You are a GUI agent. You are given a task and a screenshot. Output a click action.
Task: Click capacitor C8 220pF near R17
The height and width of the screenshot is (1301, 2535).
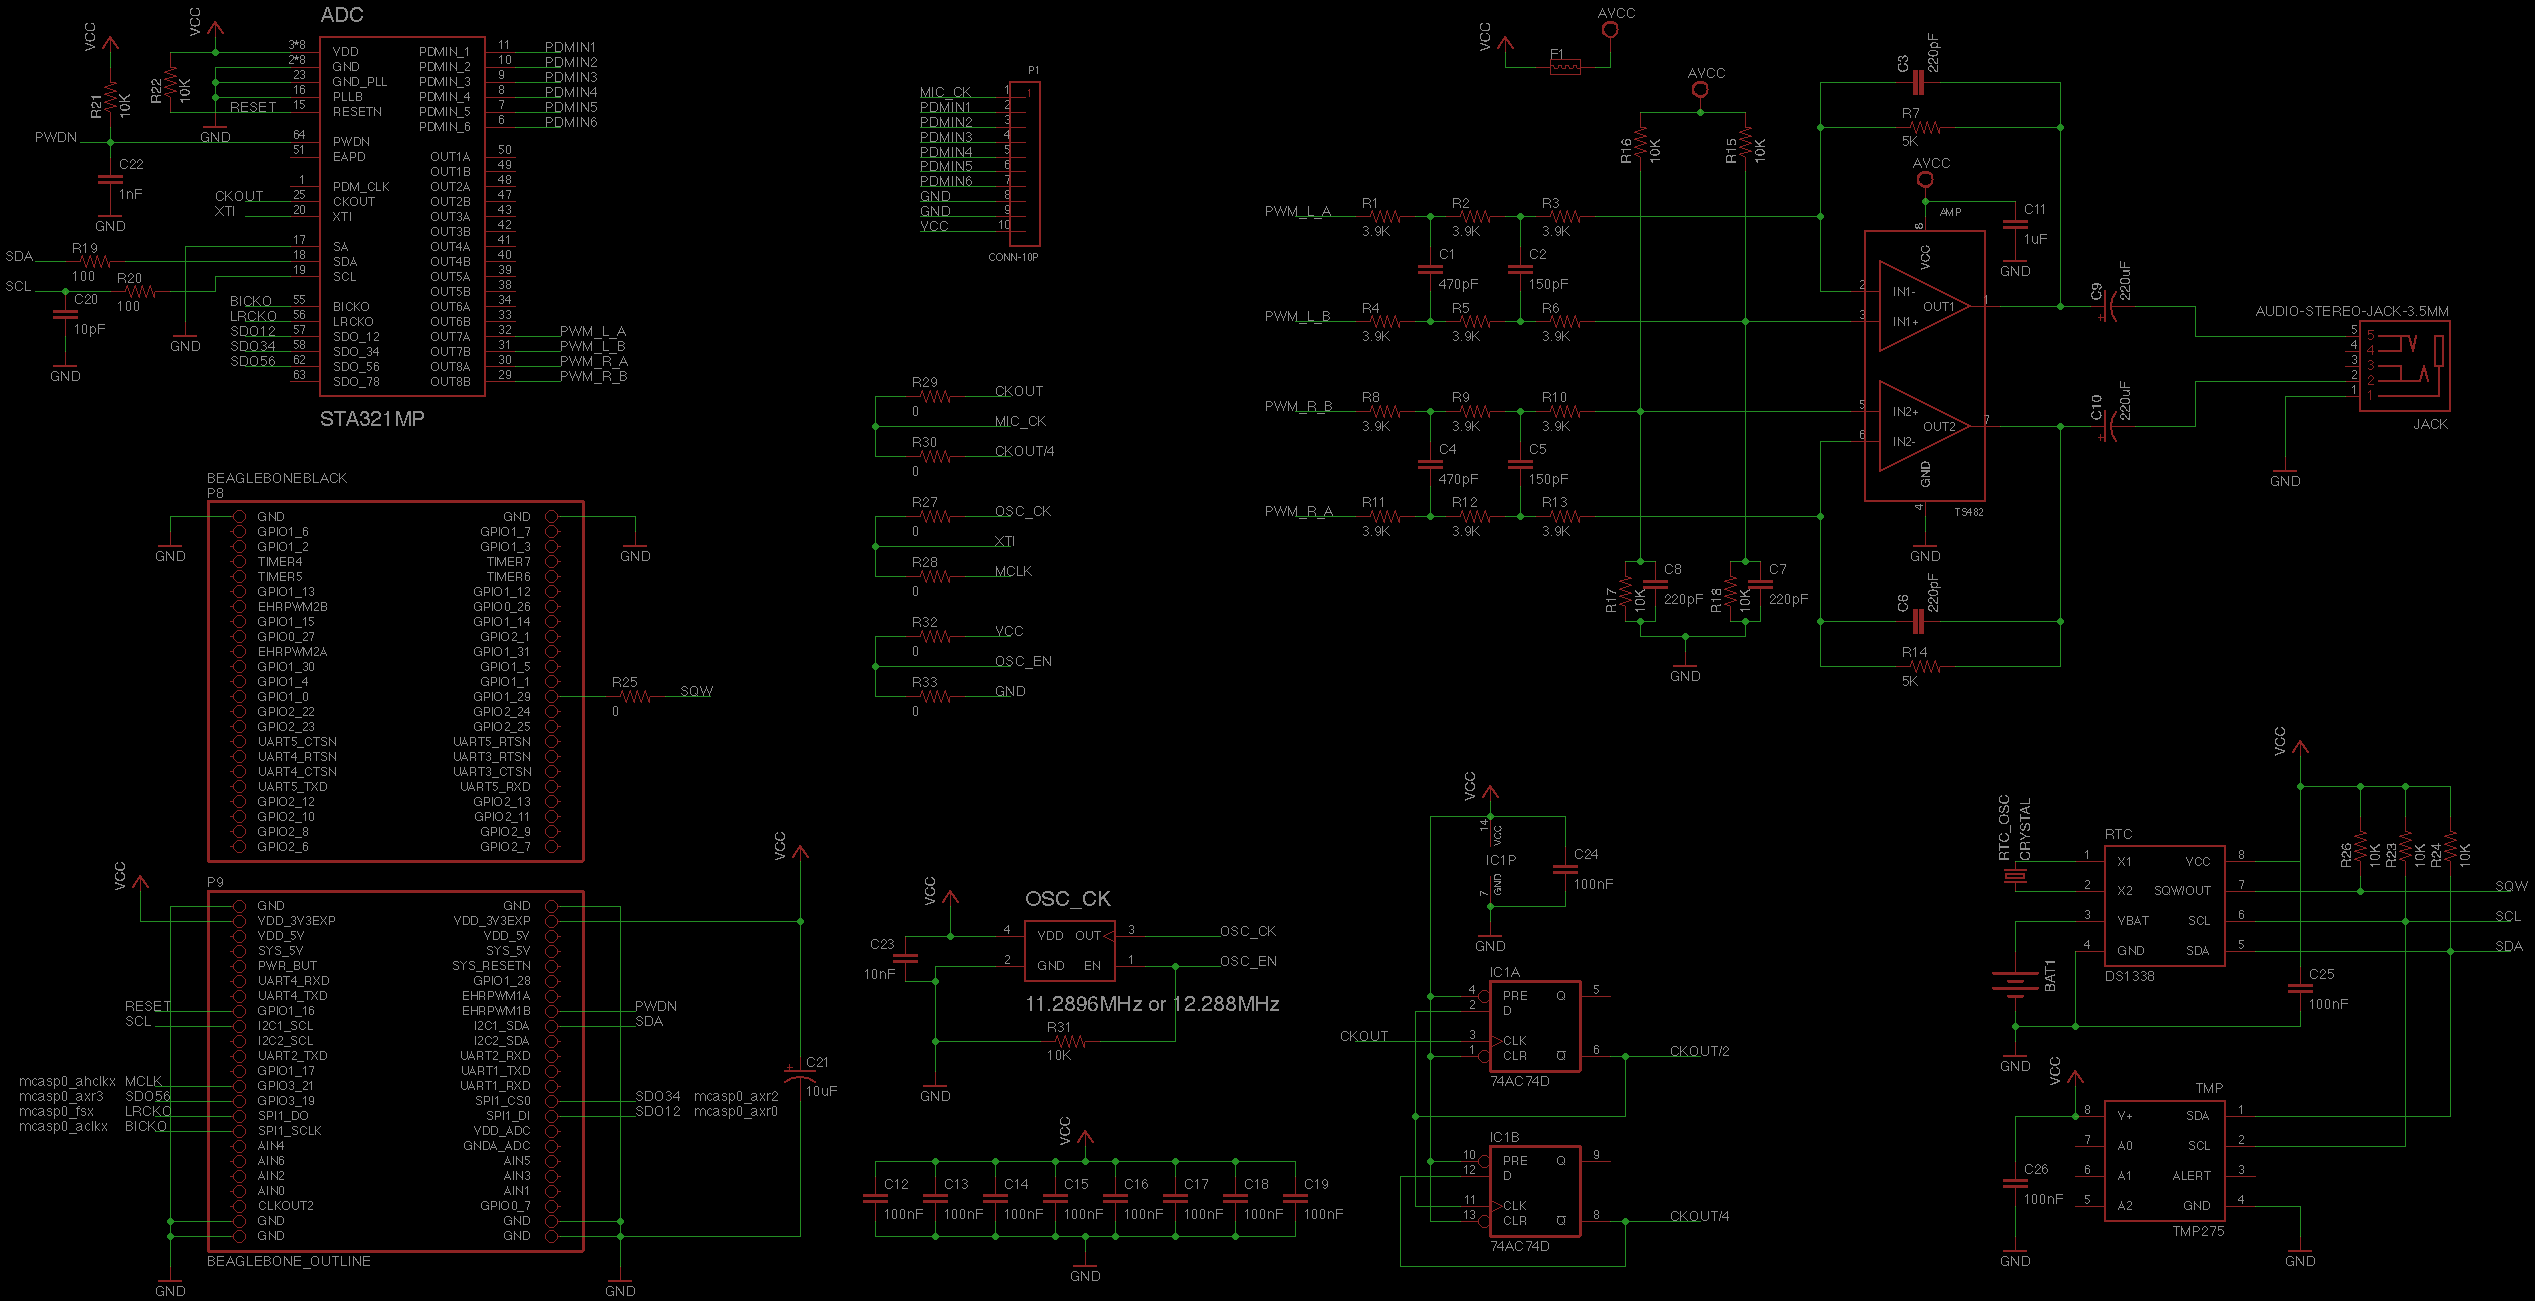1656,584
